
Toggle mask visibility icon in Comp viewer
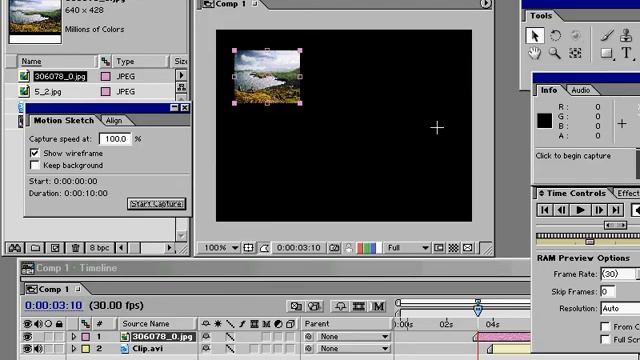pyautogui.click(x=264, y=248)
